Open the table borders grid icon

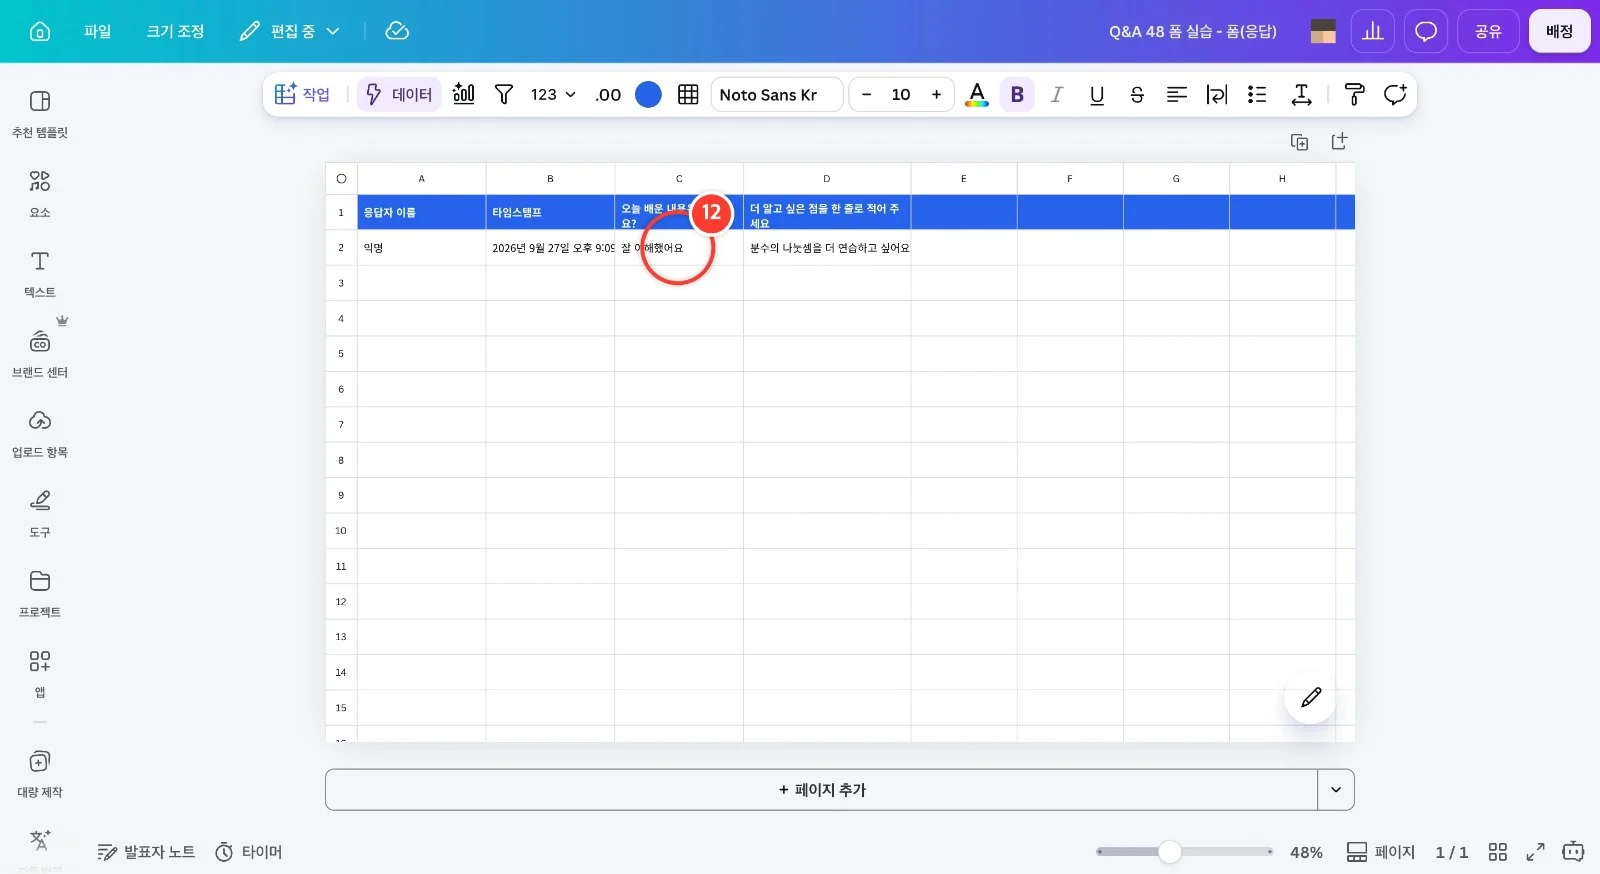[688, 94]
